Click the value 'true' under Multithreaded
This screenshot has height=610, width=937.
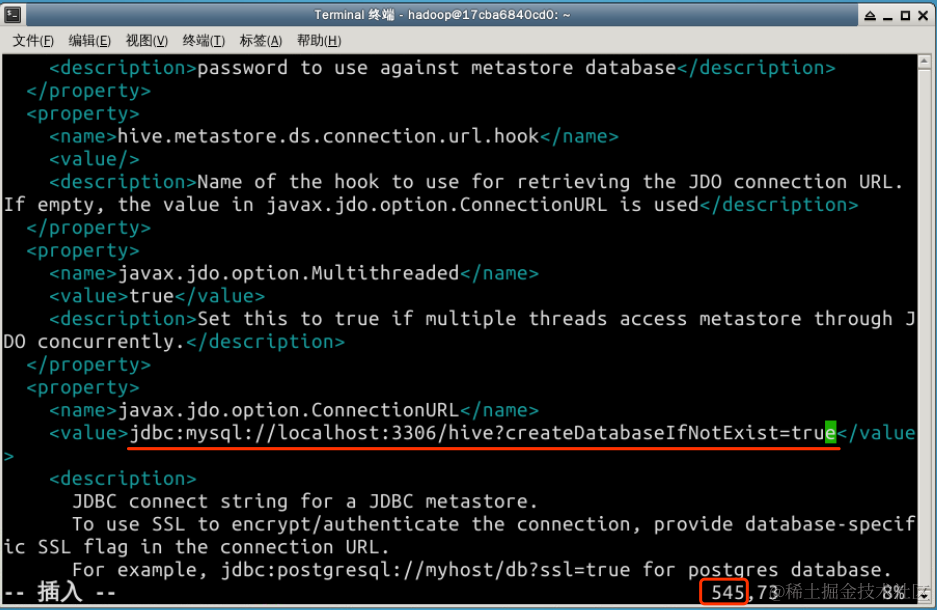[x=151, y=296]
